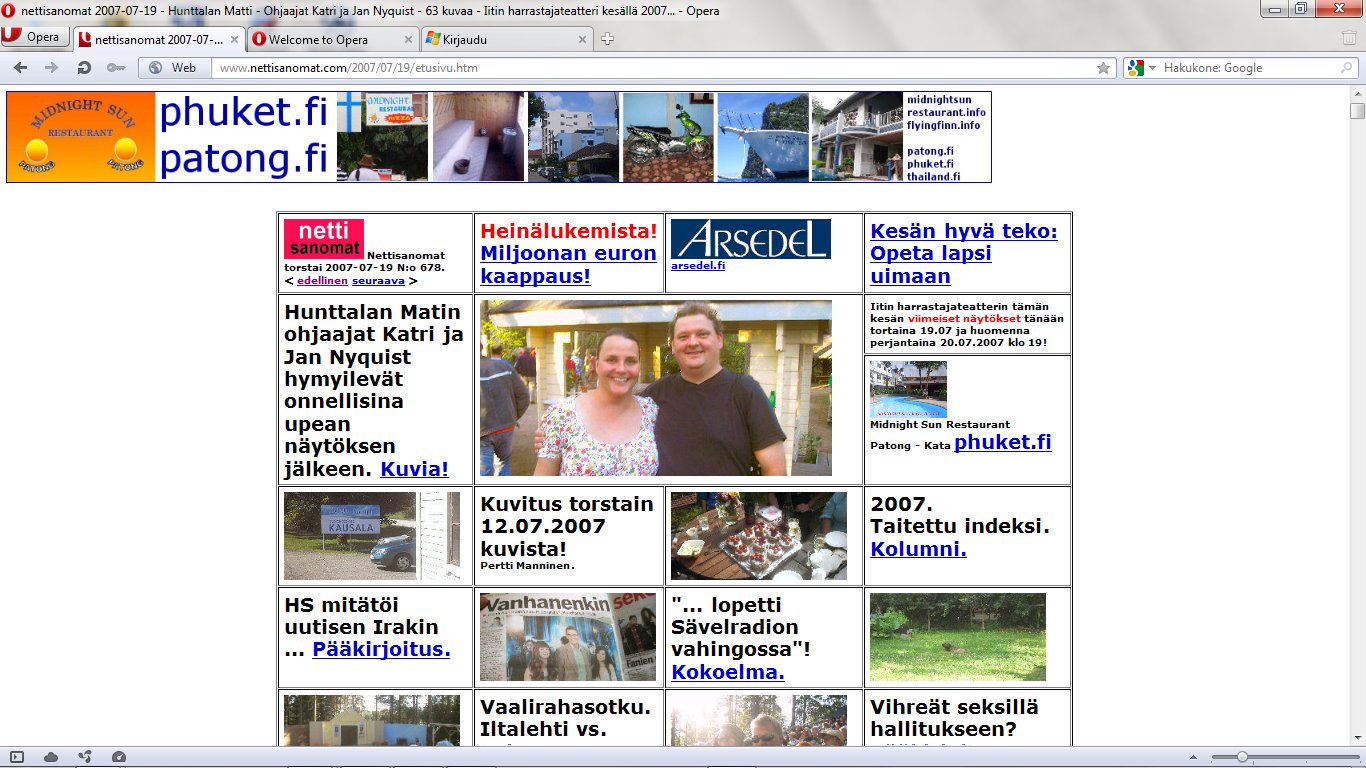Open the closed tabs trash icon

click(1349, 38)
